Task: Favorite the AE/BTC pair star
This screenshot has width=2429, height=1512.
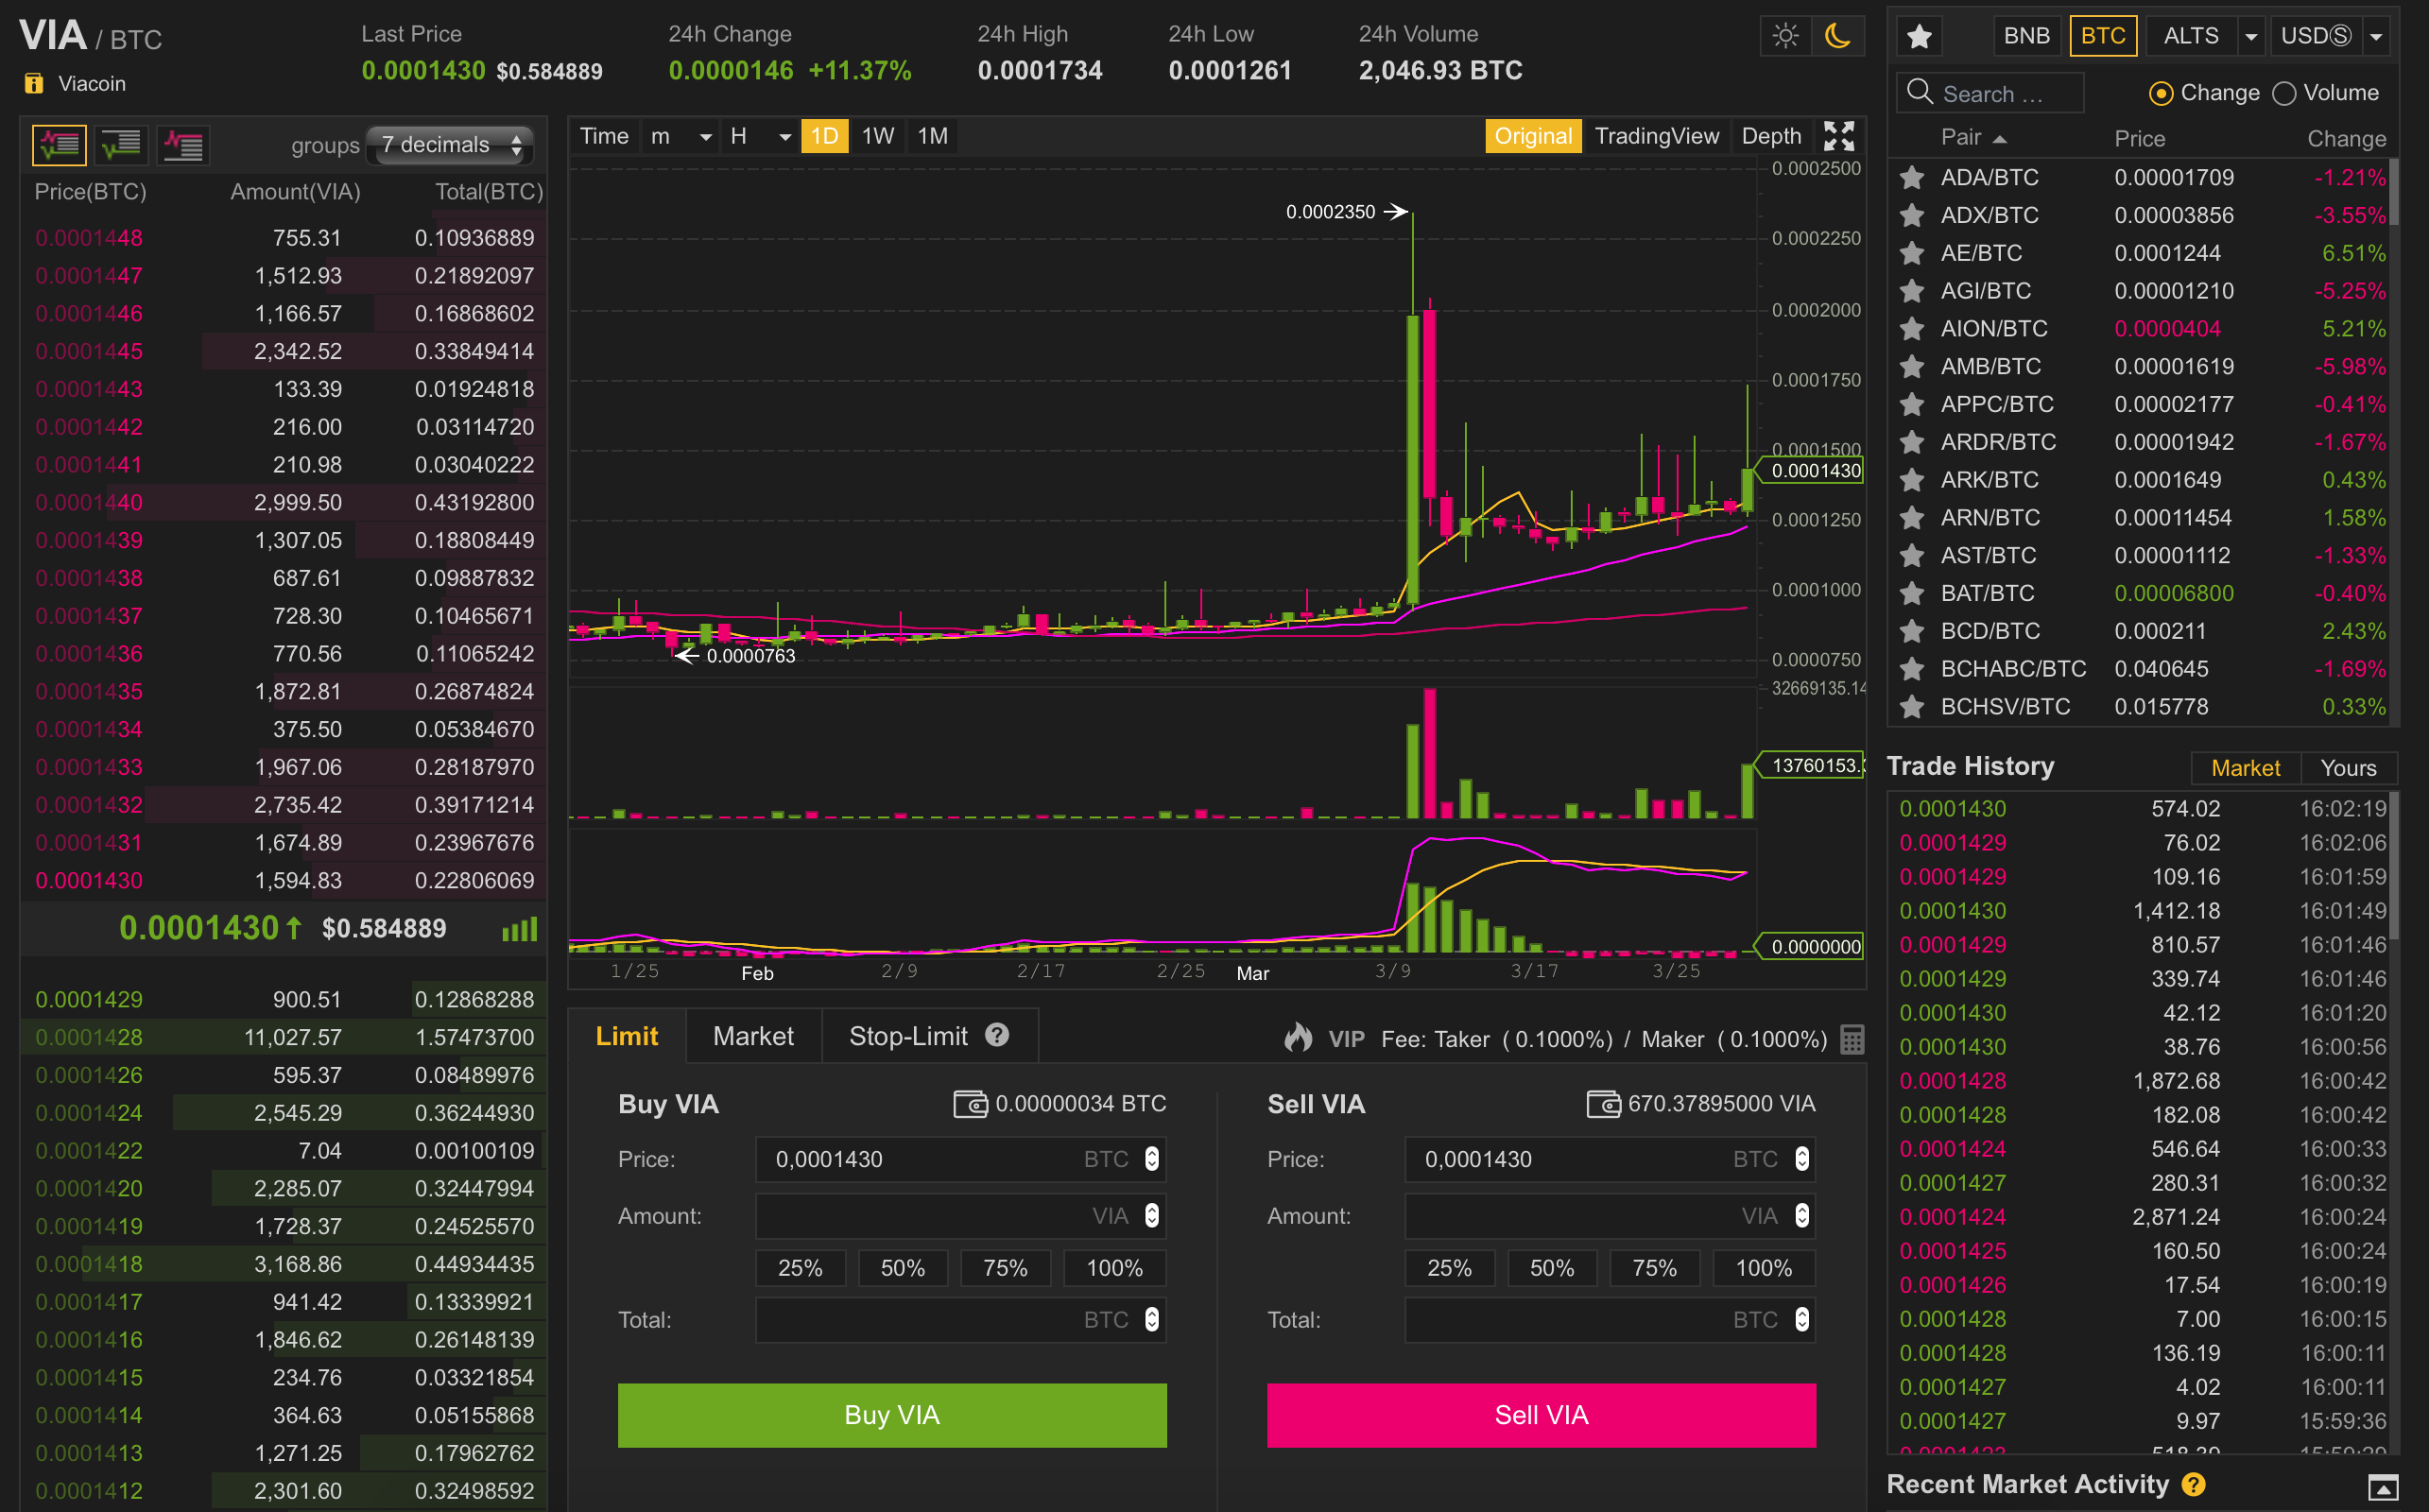Action: (1911, 253)
